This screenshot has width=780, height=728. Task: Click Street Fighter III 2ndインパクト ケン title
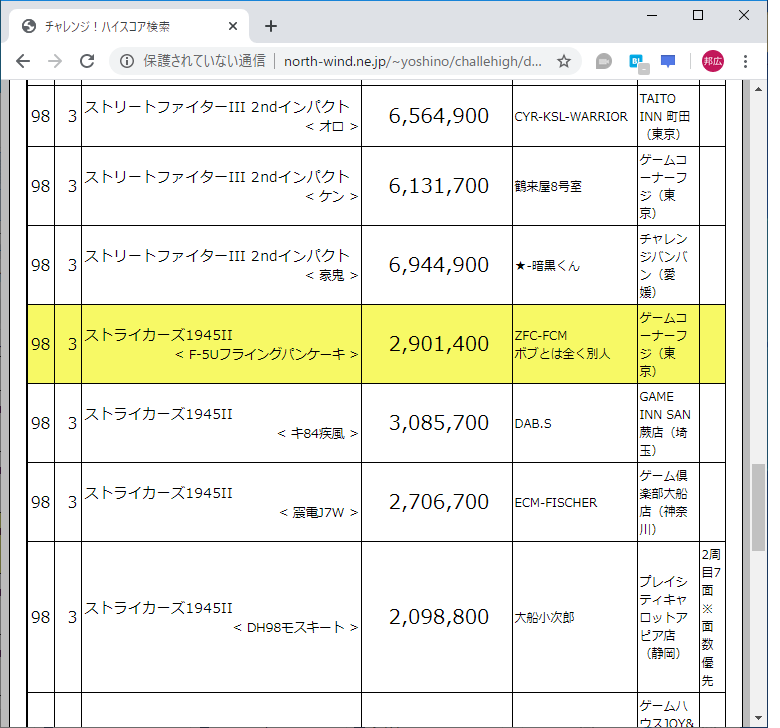[x=221, y=186]
